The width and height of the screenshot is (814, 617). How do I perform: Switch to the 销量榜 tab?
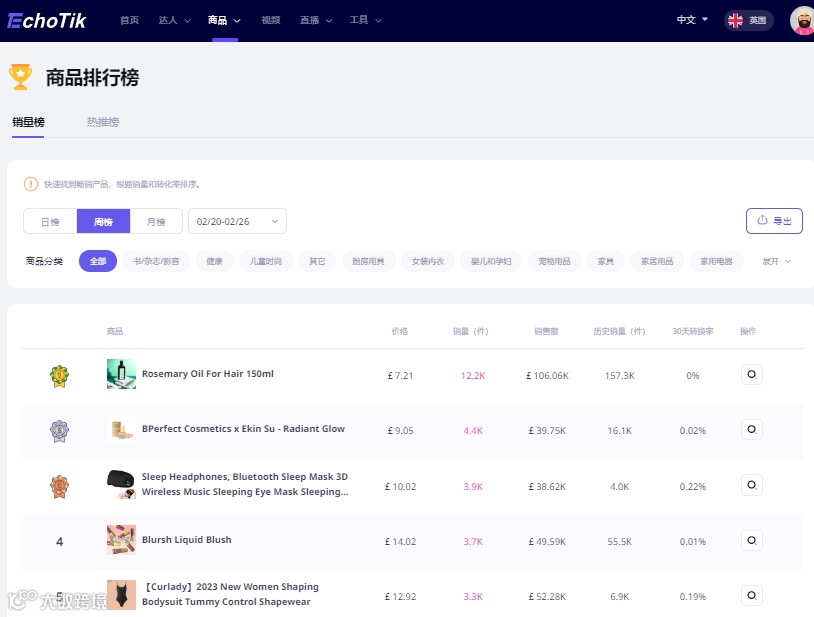coord(29,122)
